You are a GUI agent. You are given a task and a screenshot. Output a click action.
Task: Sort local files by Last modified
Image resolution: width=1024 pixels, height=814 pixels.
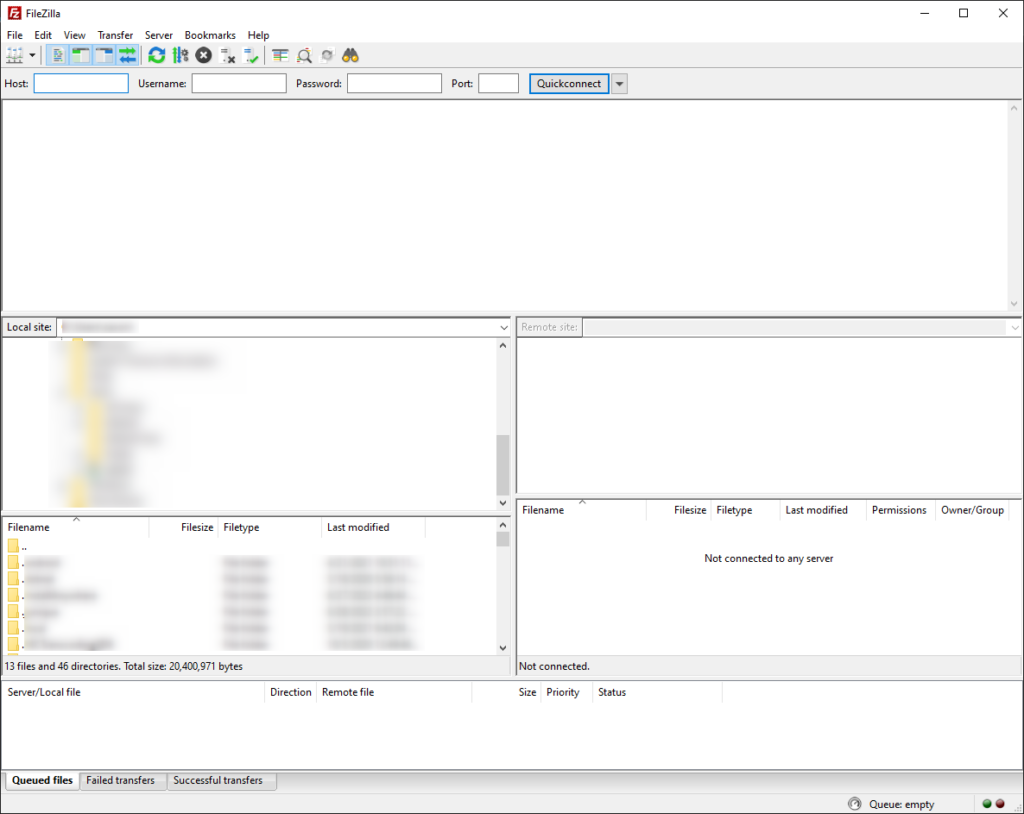pos(374,527)
